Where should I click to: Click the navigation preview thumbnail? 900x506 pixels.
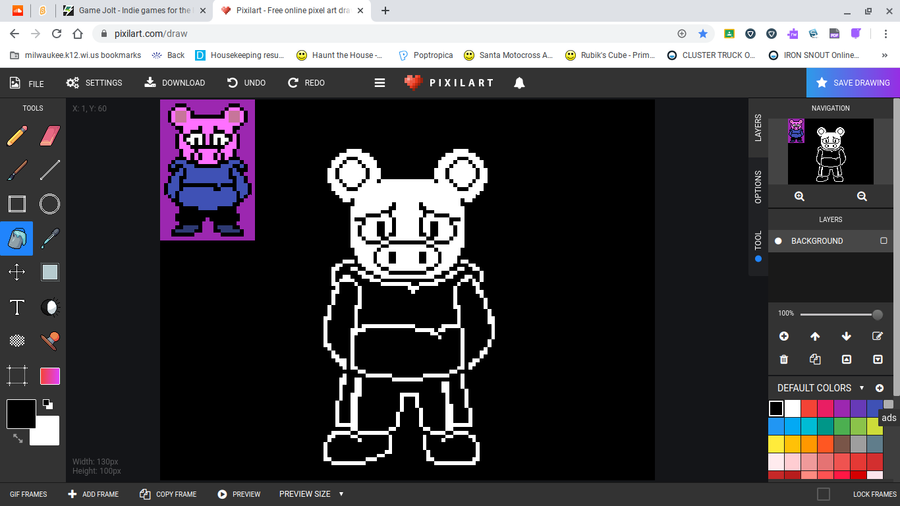pyautogui.click(x=831, y=151)
